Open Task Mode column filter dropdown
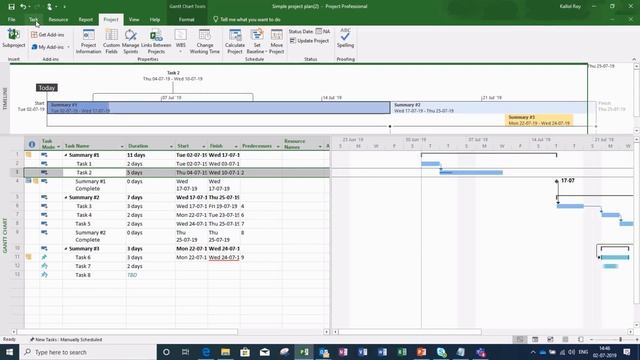The image size is (640, 360). click(58, 147)
